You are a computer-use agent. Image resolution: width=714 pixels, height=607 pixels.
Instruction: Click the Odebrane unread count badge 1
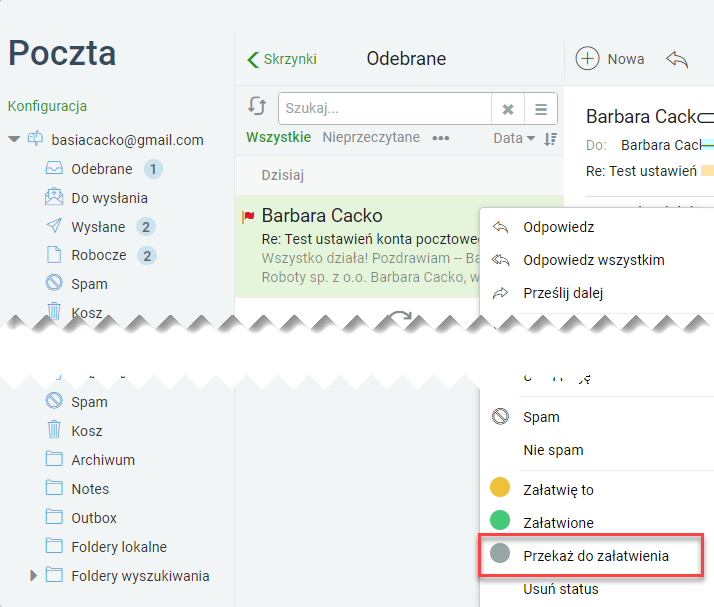click(x=153, y=169)
